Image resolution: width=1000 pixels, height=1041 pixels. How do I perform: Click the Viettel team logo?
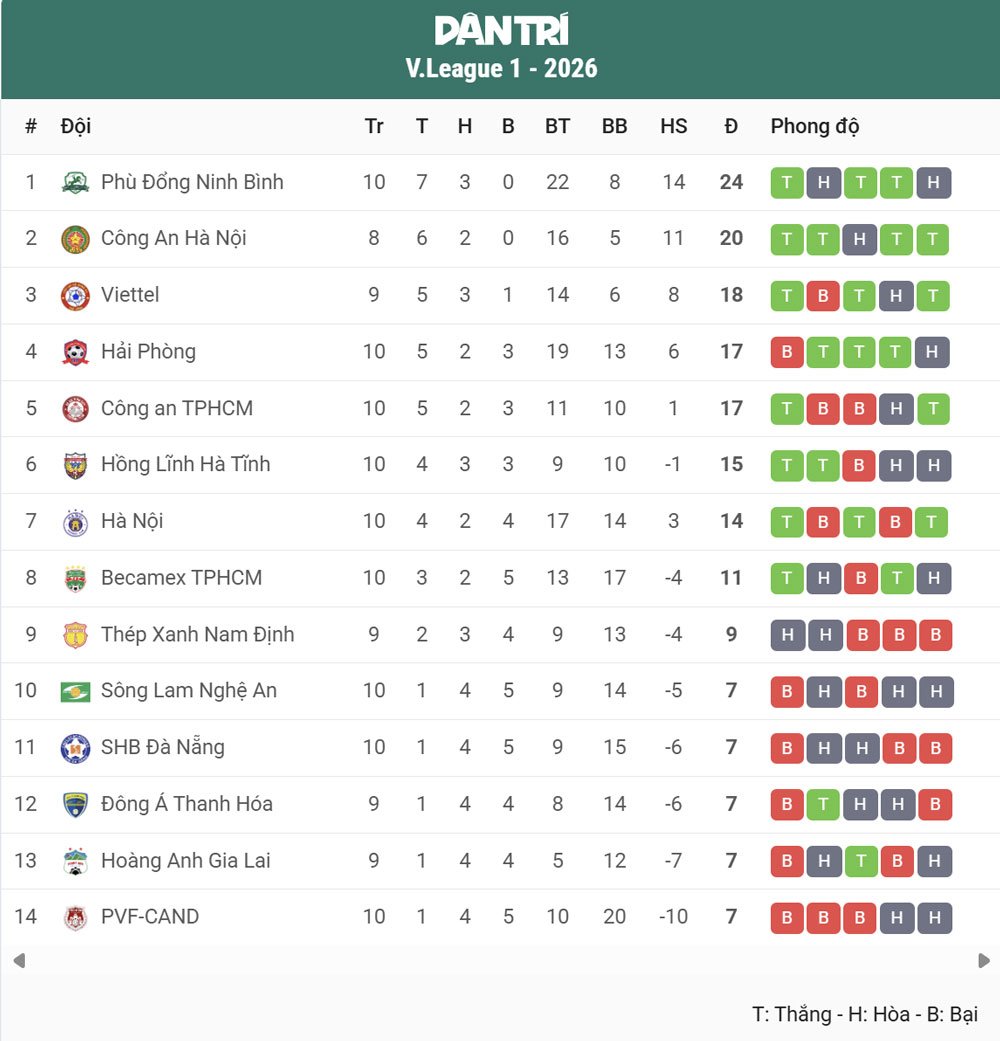75,295
